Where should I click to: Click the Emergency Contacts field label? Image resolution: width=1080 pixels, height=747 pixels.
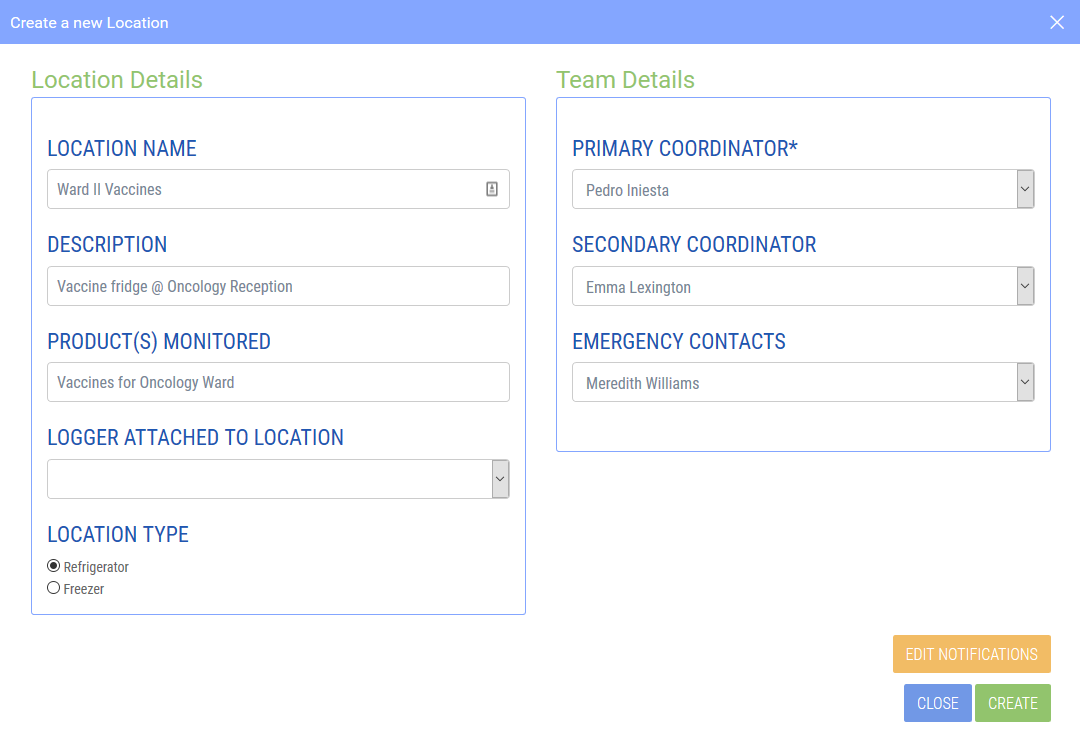point(679,342)
